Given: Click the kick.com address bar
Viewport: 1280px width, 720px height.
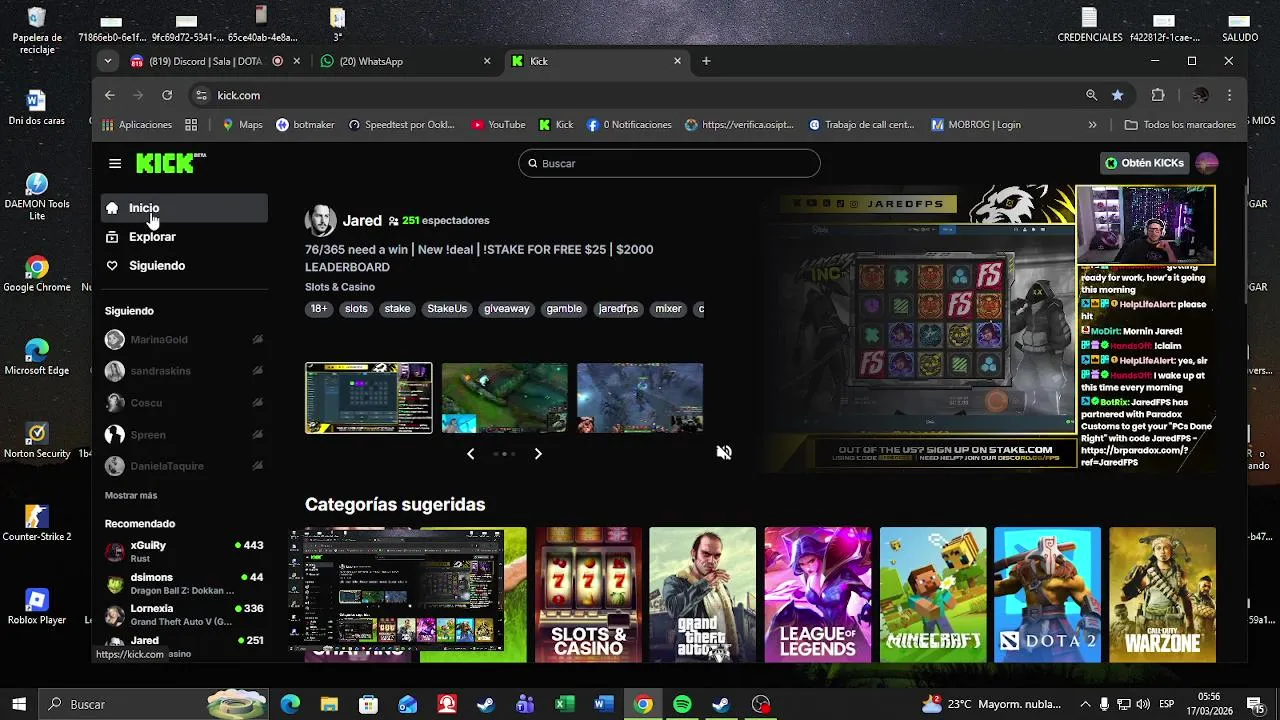Looking at the screenshot, I should point(640,95).
